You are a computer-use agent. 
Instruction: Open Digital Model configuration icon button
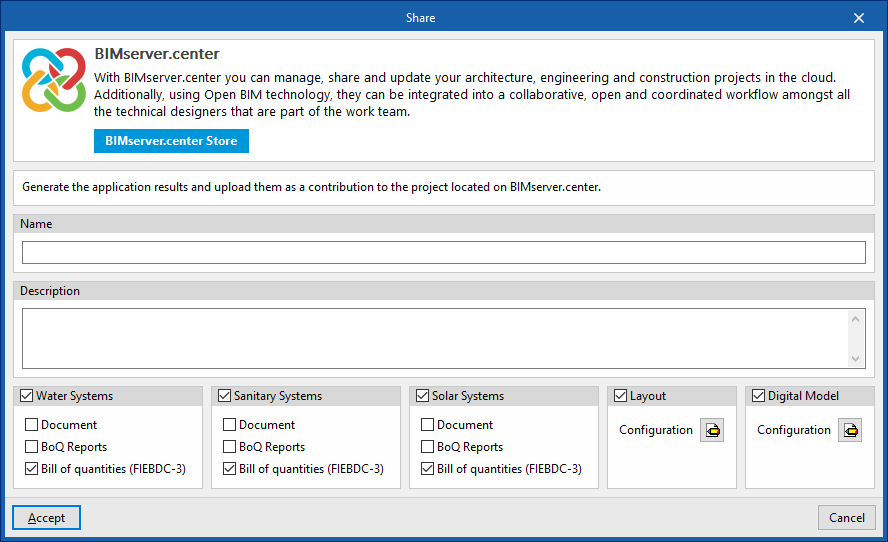click(x=850, y=430)
